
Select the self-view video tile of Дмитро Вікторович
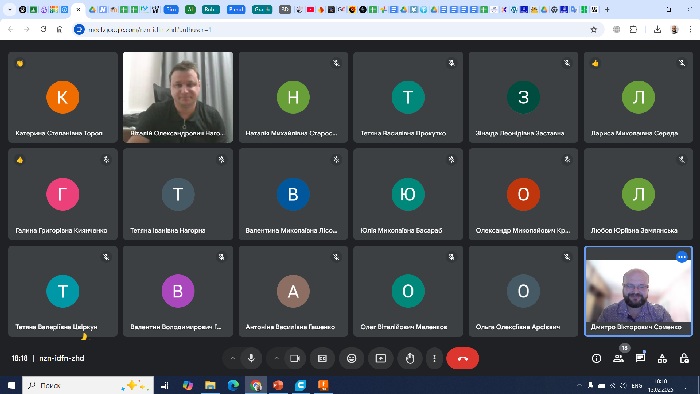pyautogui.click(x=638, y=291)
